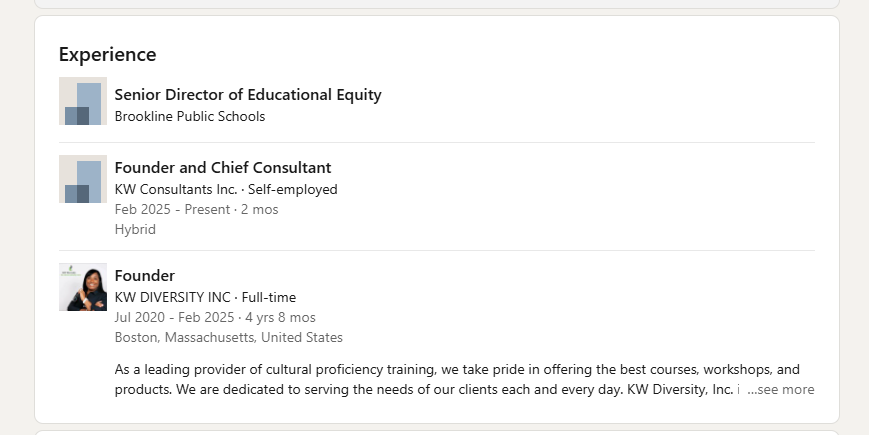
Task: Click "KW Consultants Inc. · Self-employed" text
Action: coord(226,189)
